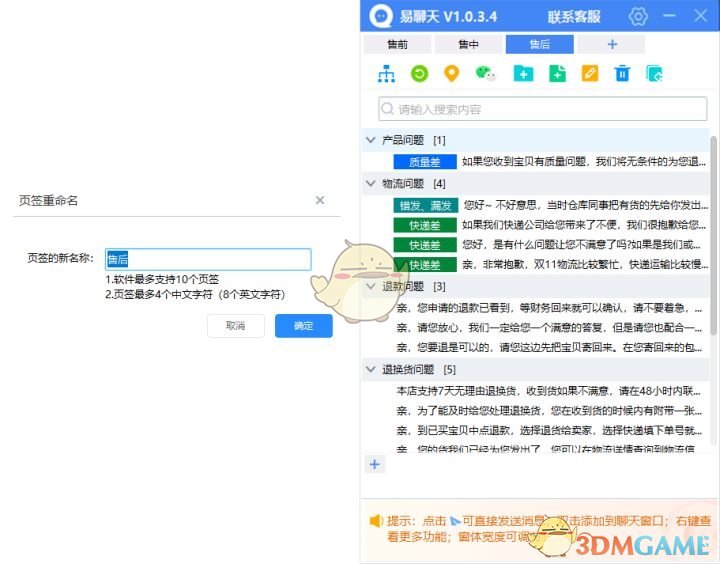Click the 联系客服 link in title bar
Viewport: 720px width, 564px height.
574,17
